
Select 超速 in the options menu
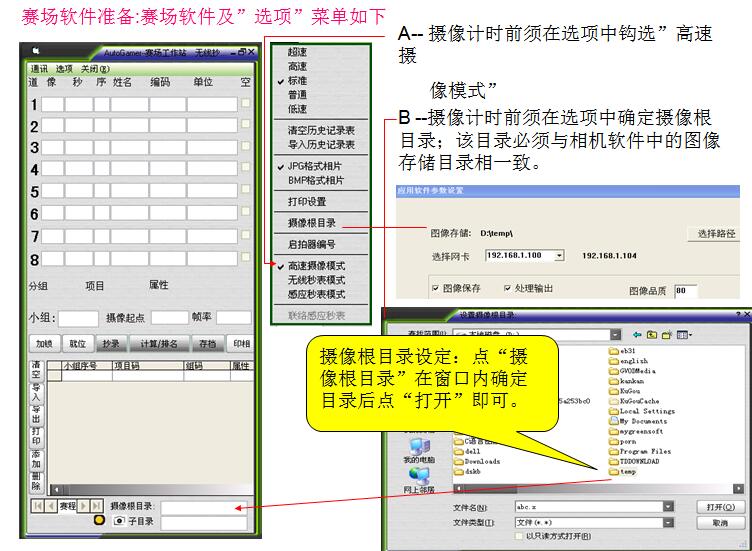[x=297, y=52]
